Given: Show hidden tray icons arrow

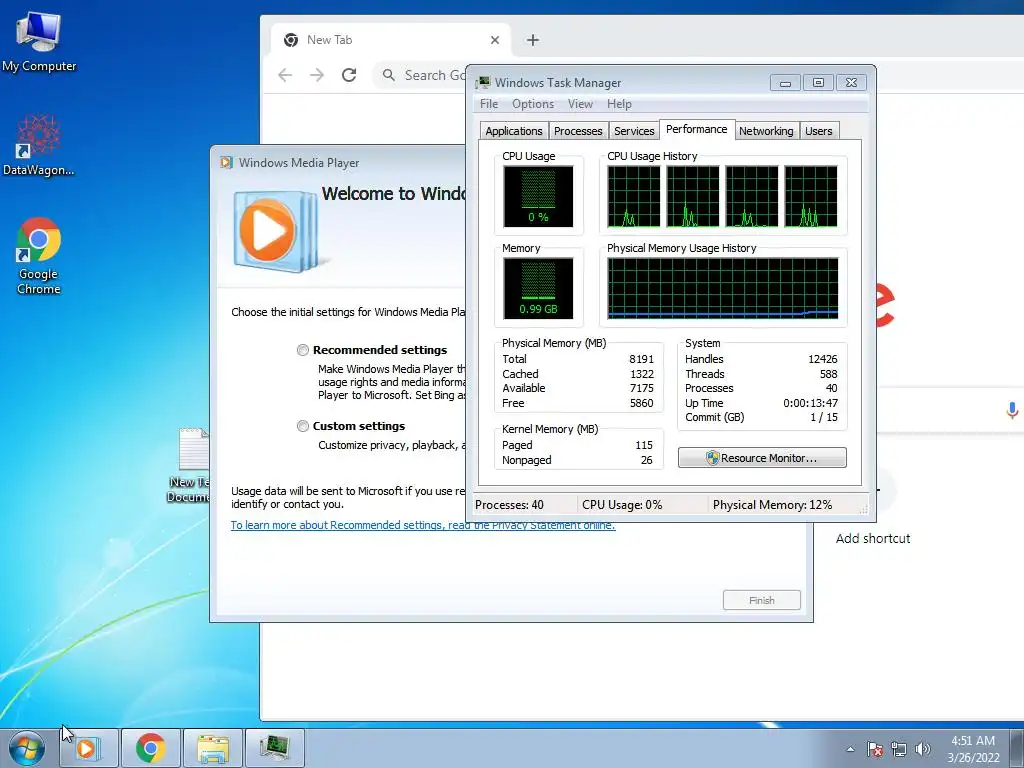Looking at the screenshot, I should pos(850,749).
